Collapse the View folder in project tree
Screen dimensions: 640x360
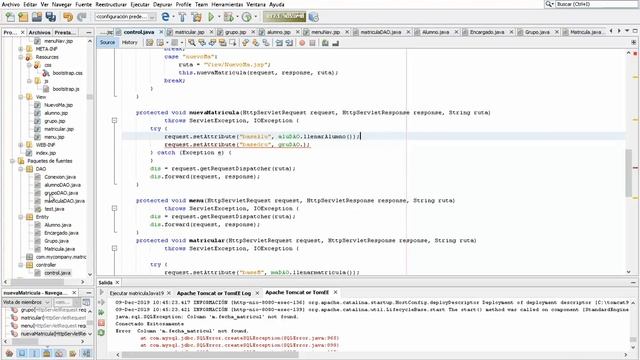[21, 97]
